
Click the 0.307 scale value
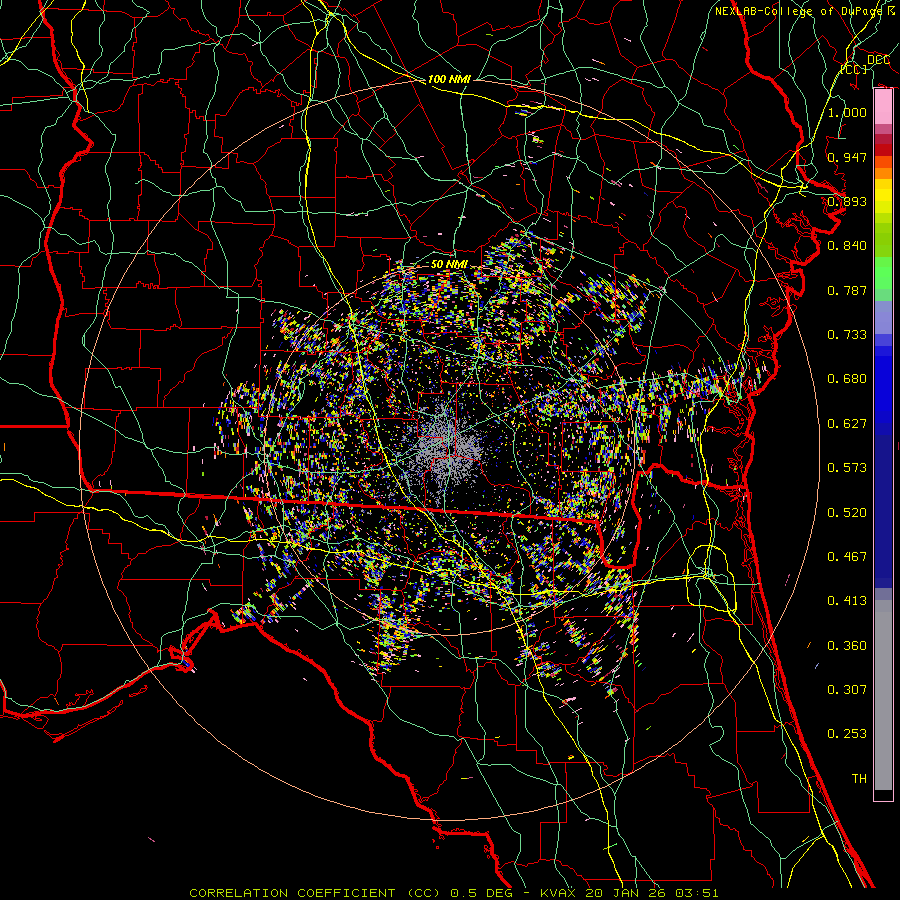click(x=847, y=690)
